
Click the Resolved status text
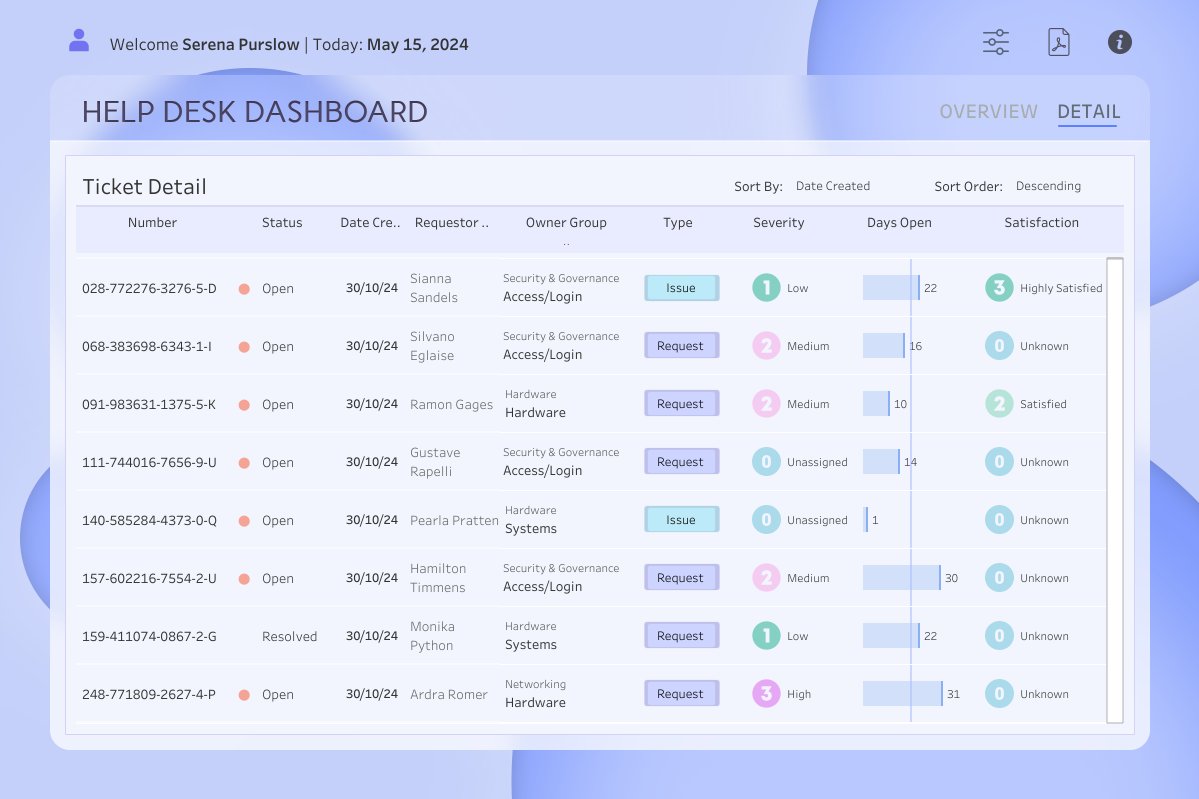tap(289, 636)
